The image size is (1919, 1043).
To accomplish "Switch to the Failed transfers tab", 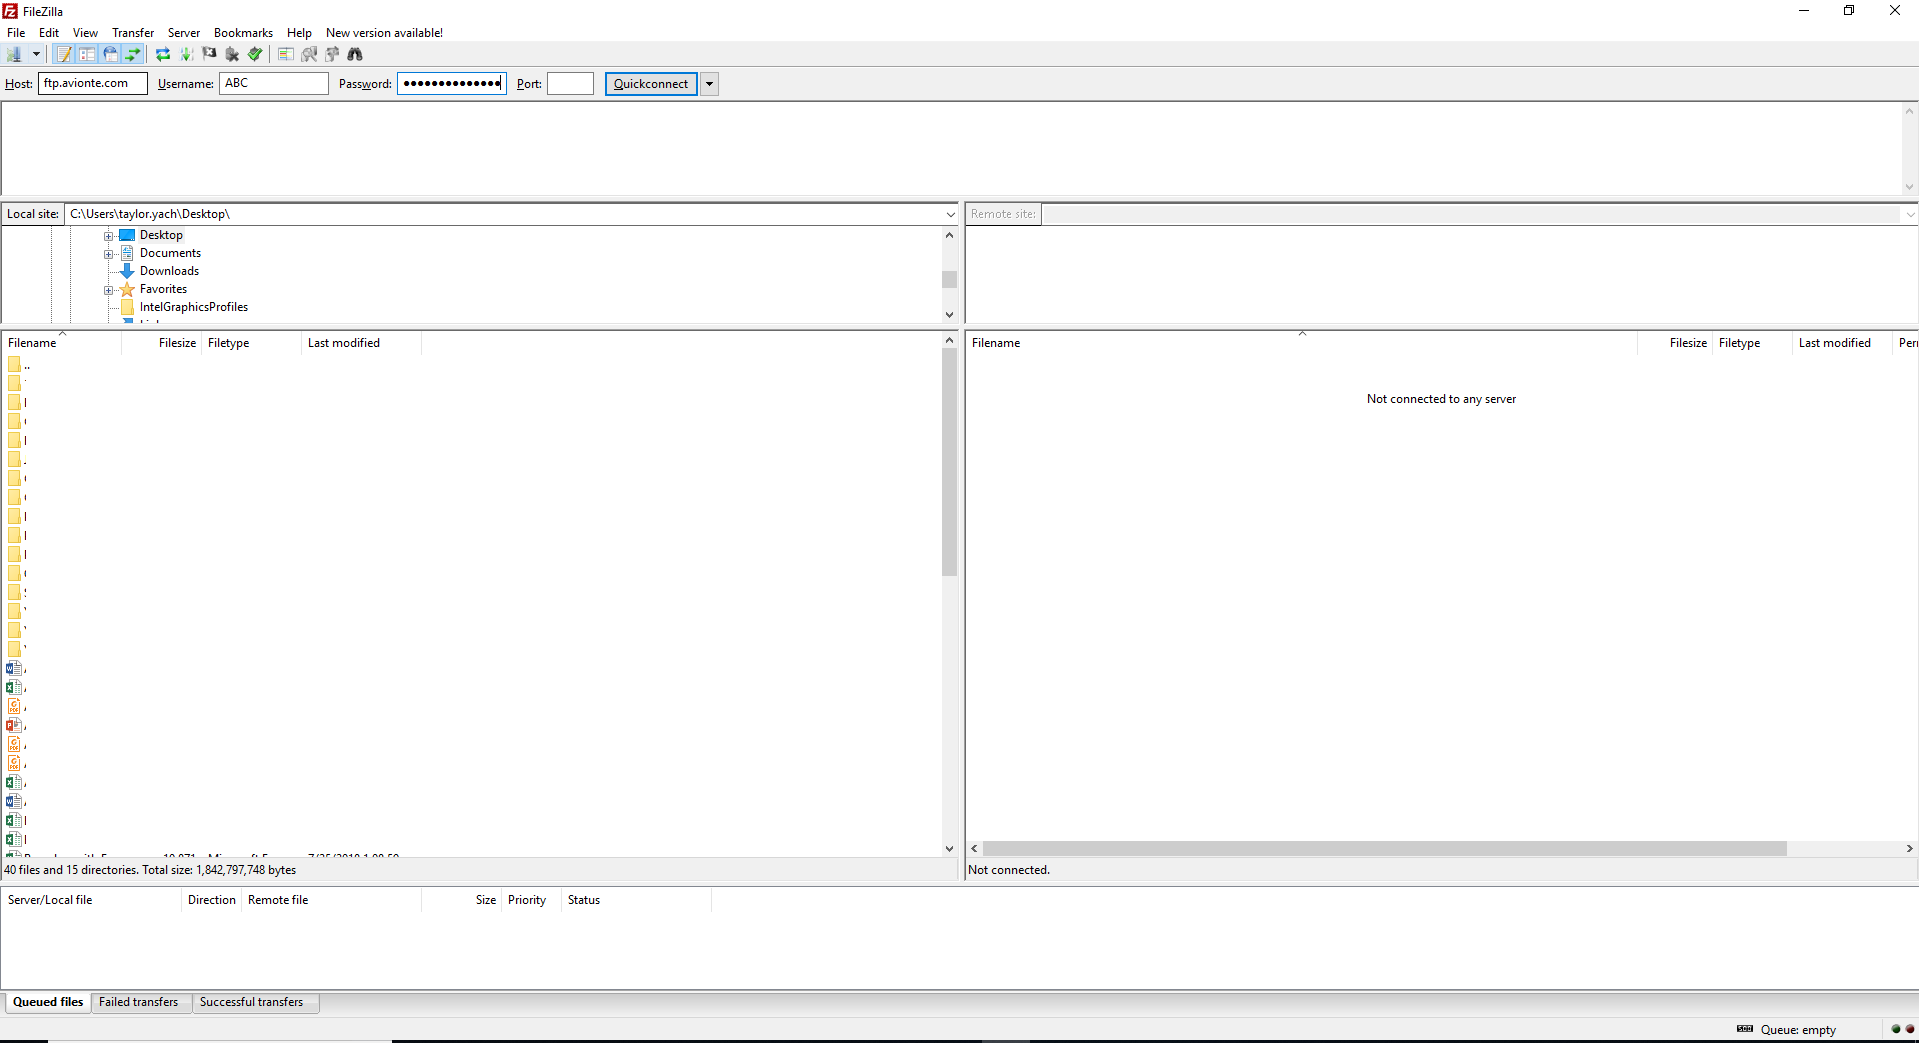I will [139, 1002].
